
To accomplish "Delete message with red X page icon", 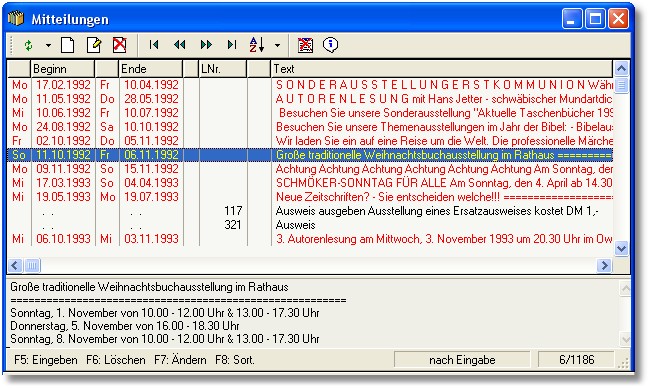I will click(120, 45).
